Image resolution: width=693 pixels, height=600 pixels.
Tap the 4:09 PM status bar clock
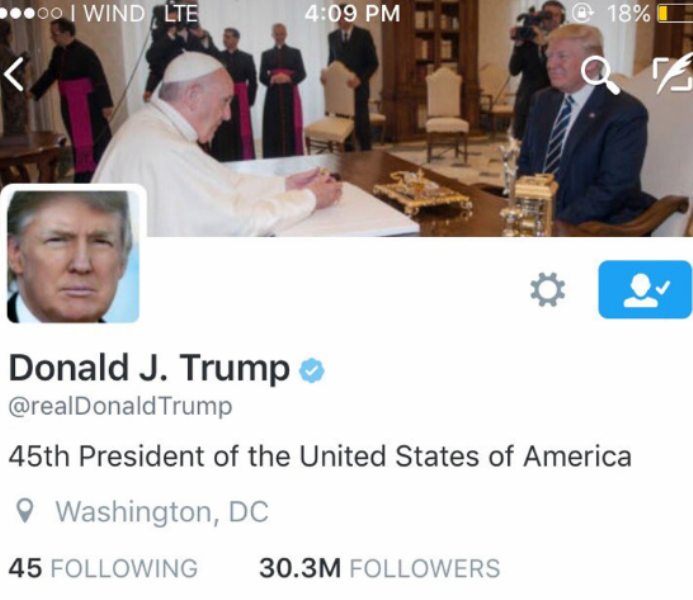click(352, 13)
